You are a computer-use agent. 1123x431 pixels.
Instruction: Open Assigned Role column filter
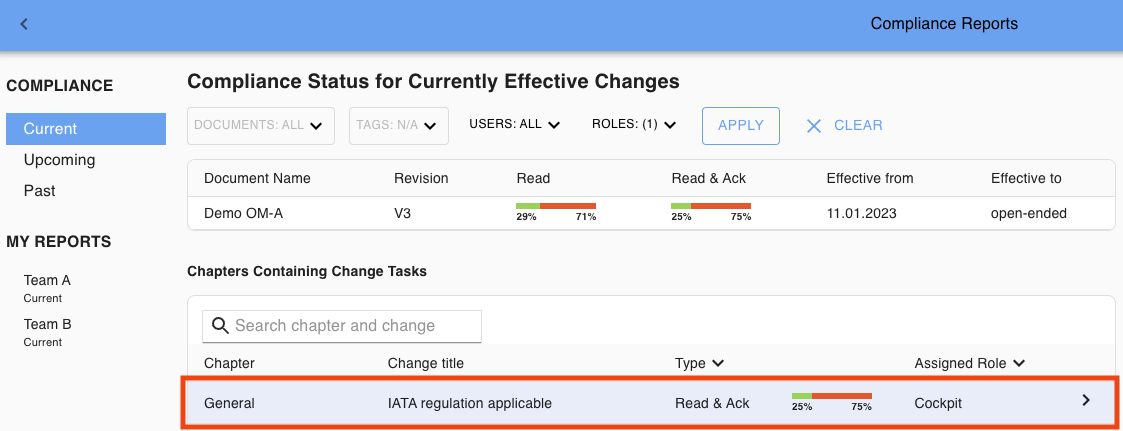pos(1019,364)
